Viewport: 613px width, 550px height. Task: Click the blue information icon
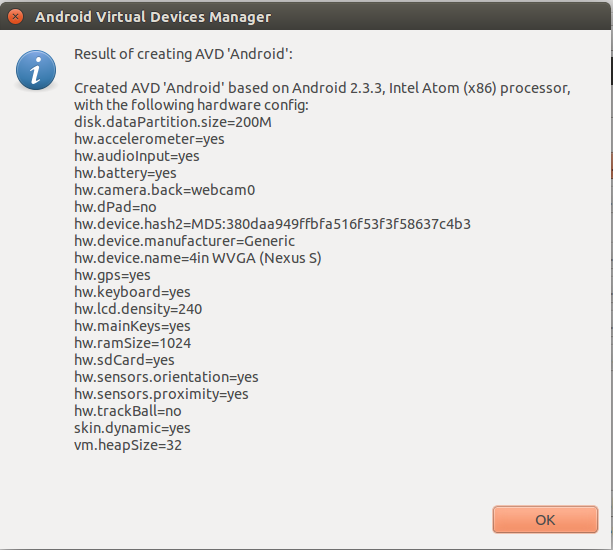36,70
